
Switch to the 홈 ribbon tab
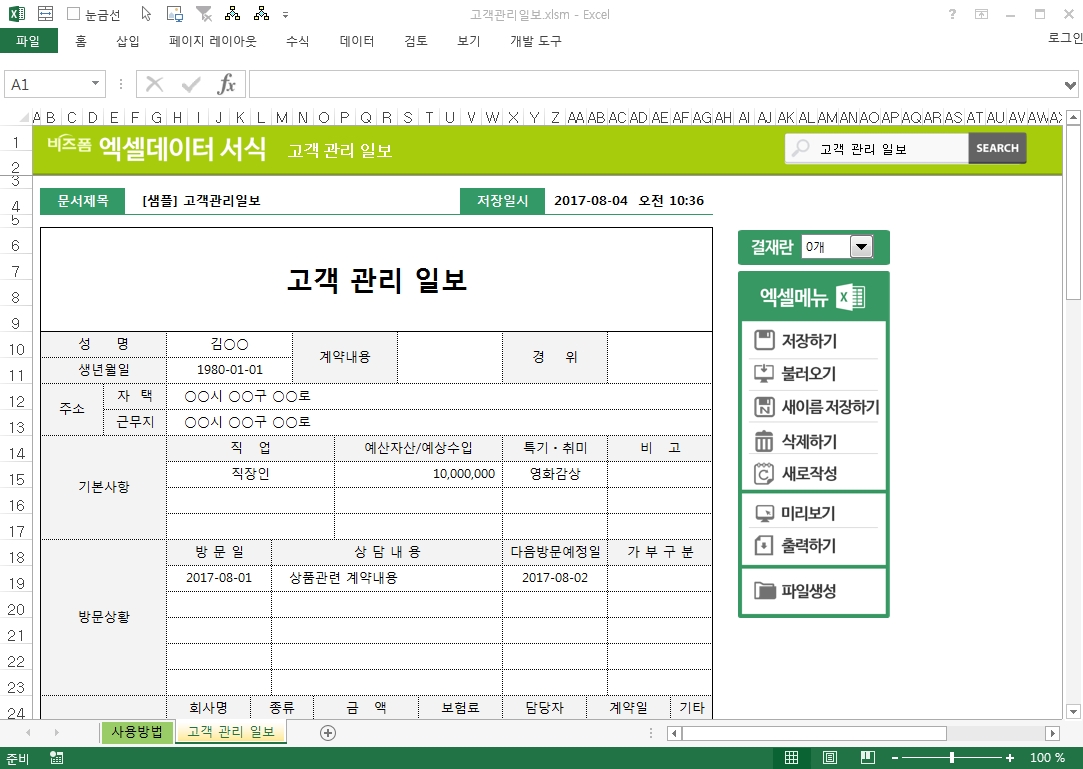click(x=81, y=41)
